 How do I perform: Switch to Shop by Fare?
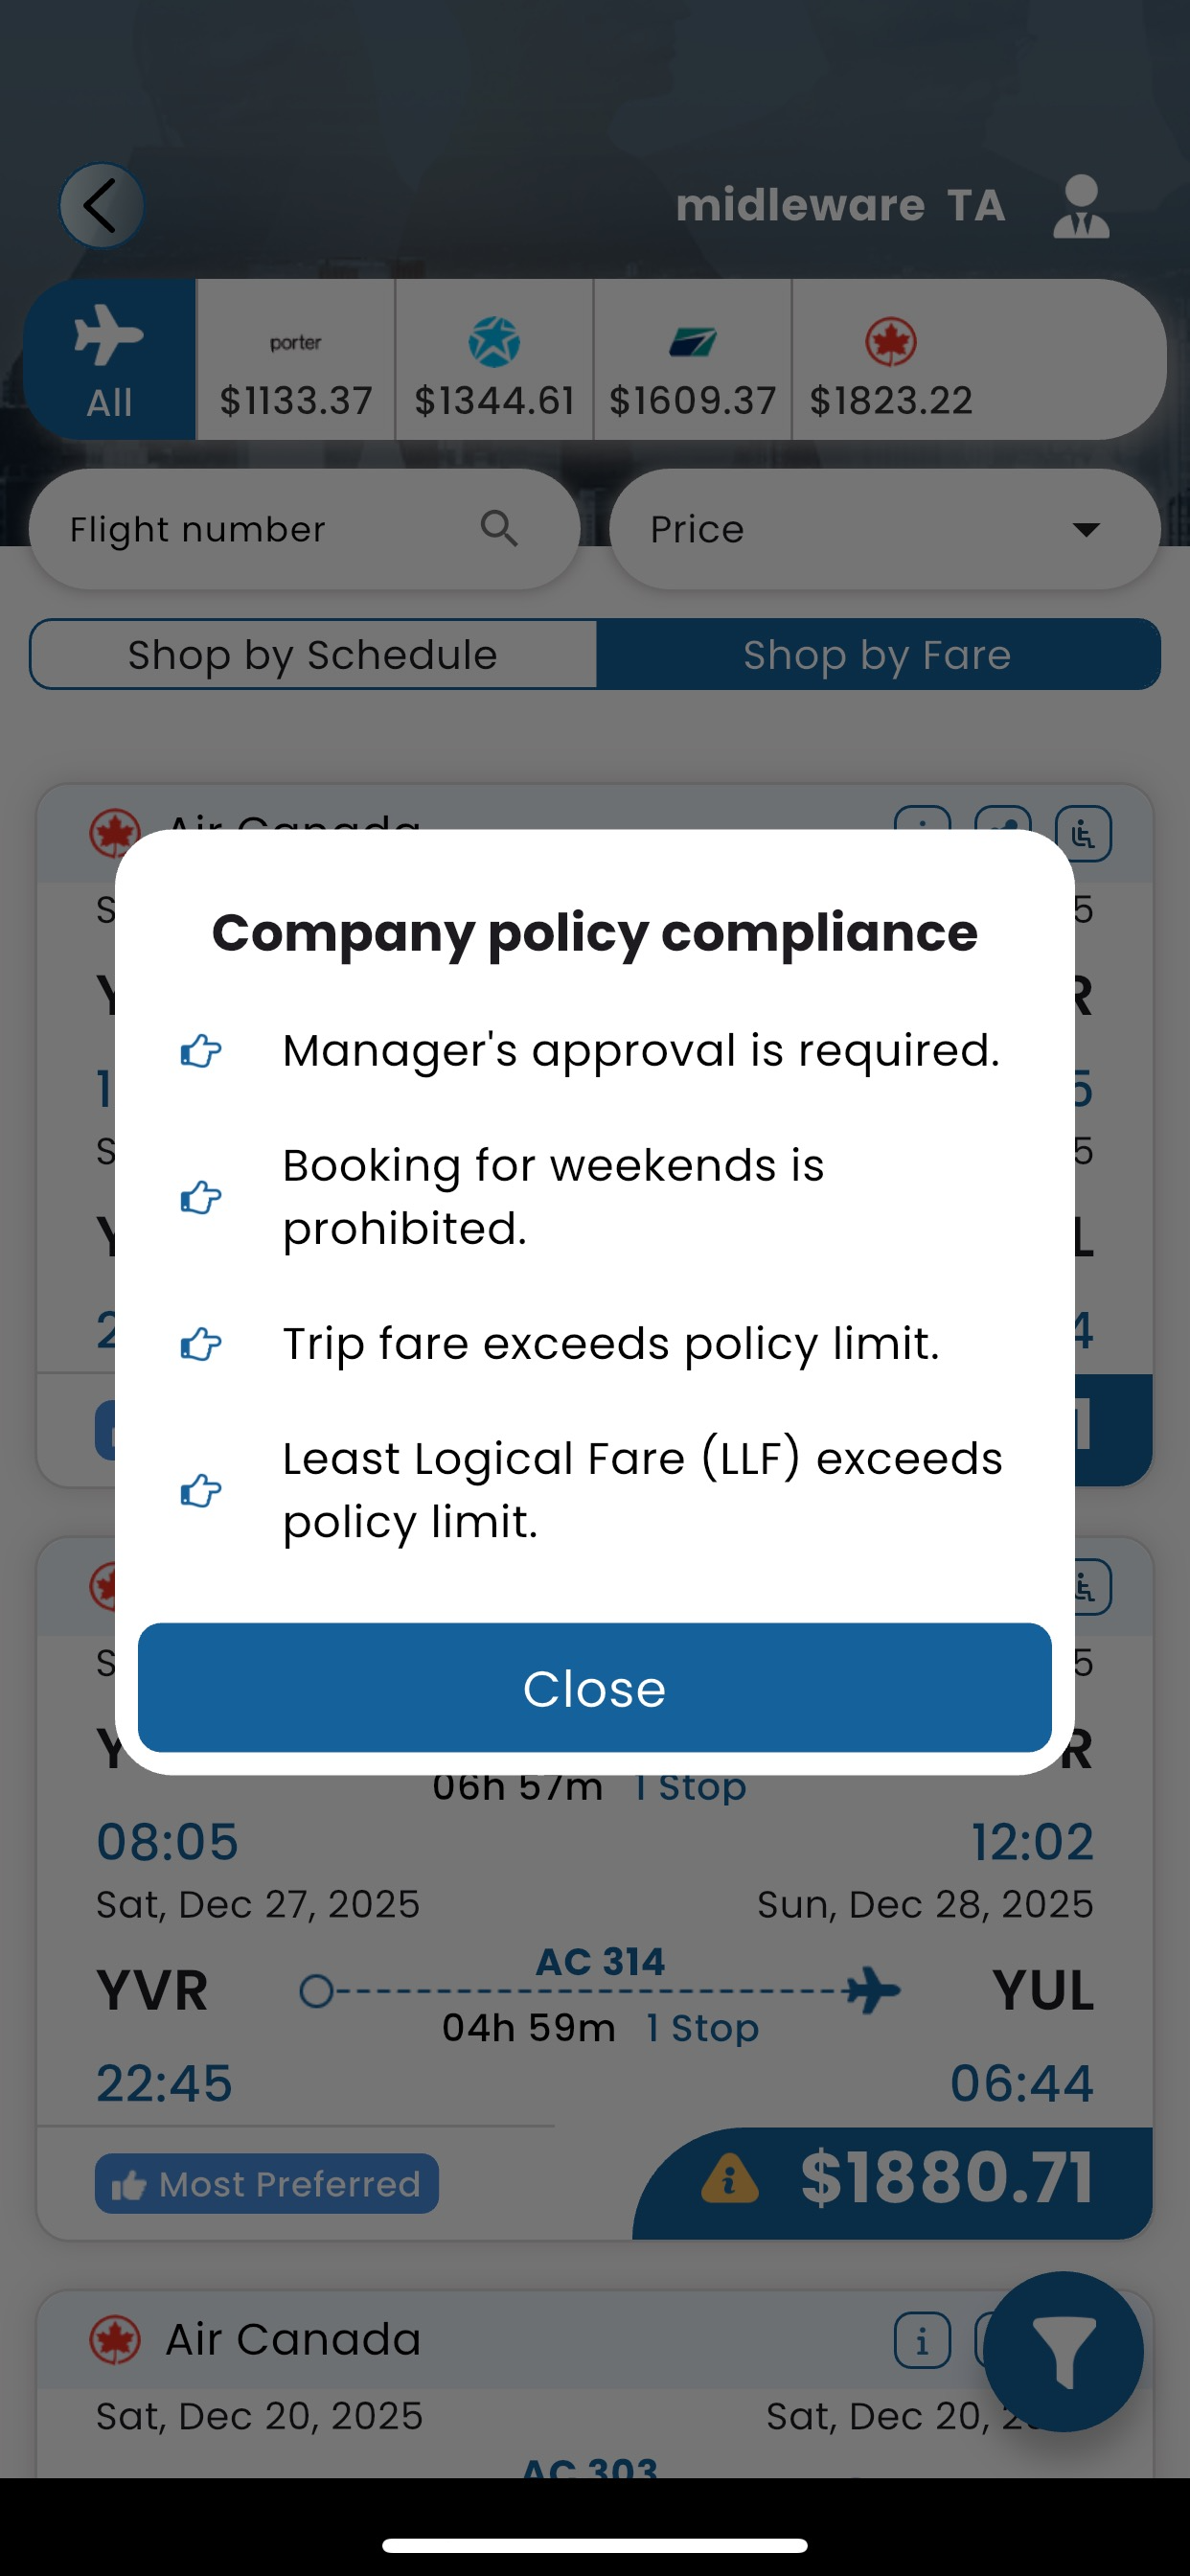[877, 655]
